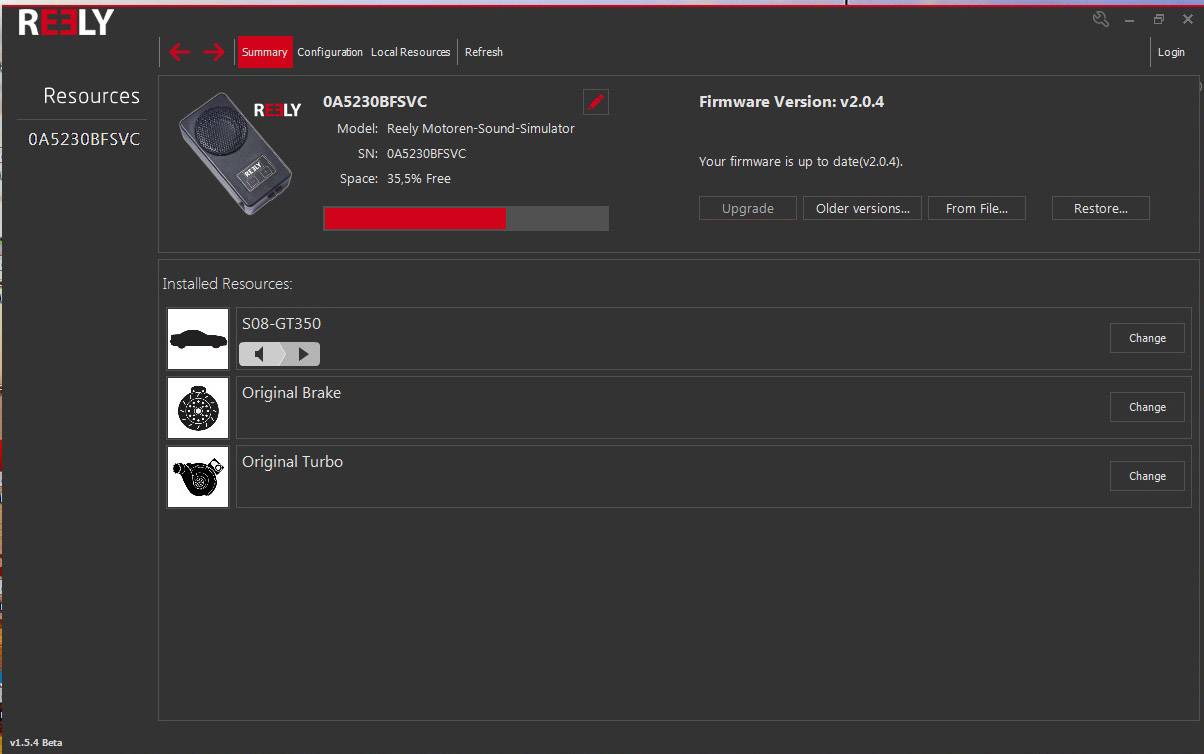
Task: Switch to the Configuration tab
Action: click(x=329, y=51)
